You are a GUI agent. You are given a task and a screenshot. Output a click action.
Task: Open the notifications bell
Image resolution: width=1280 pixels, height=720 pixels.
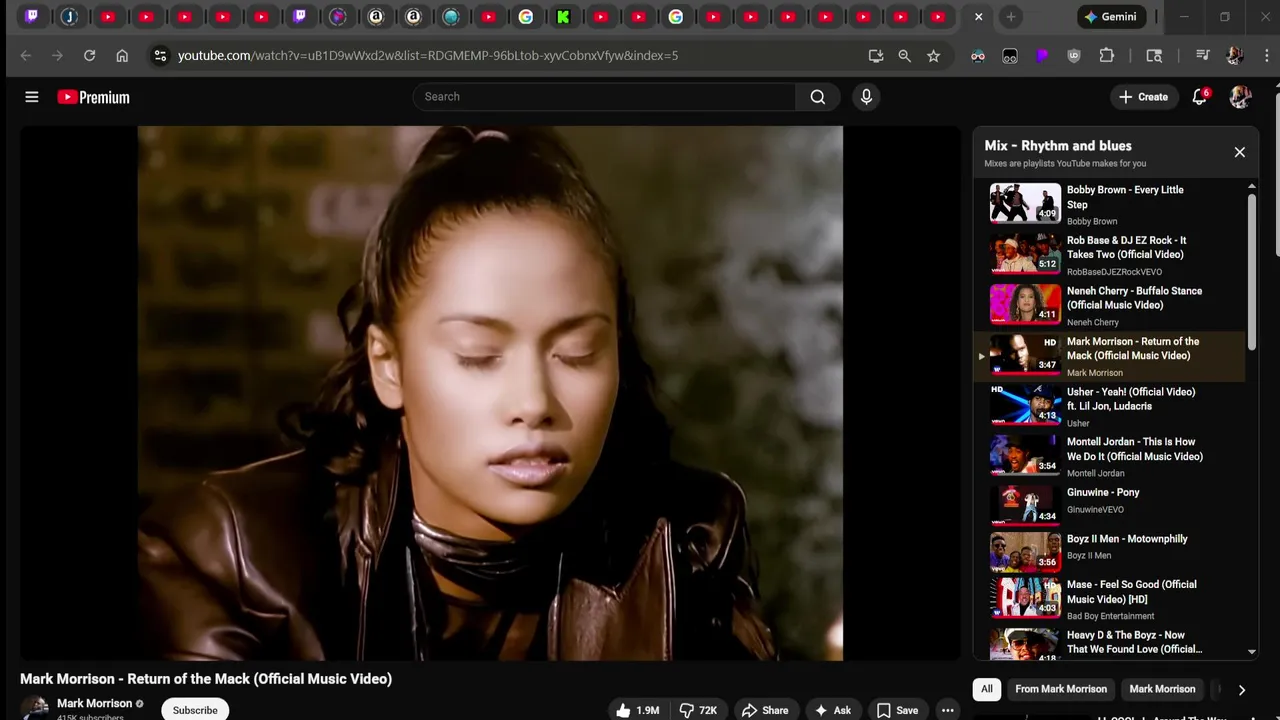(1200, 97)
